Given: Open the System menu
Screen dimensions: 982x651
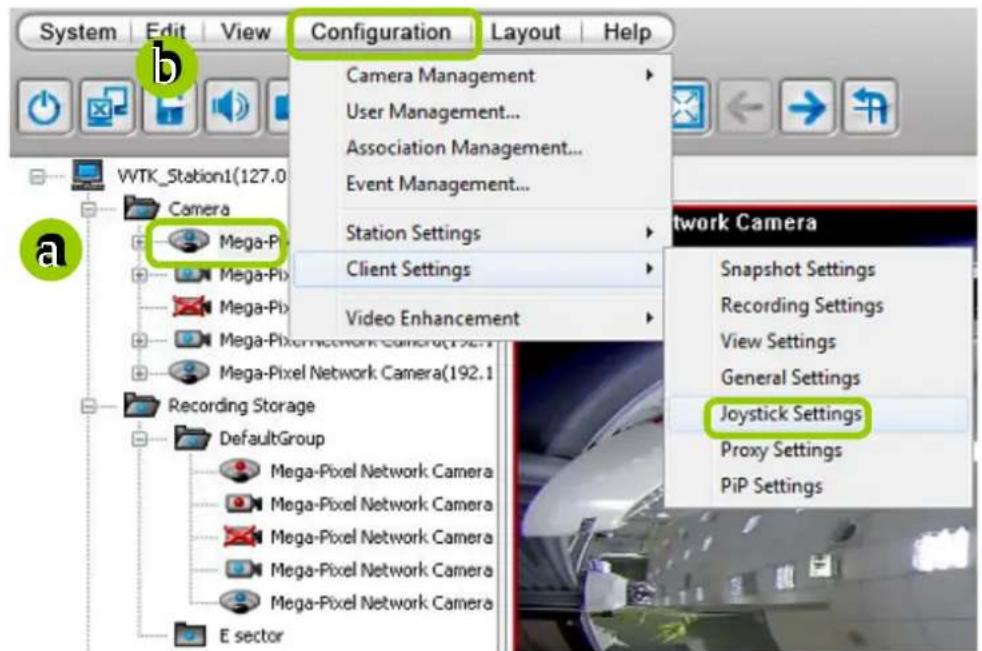Looking at the screenshot, I should [x=78, y=31].
